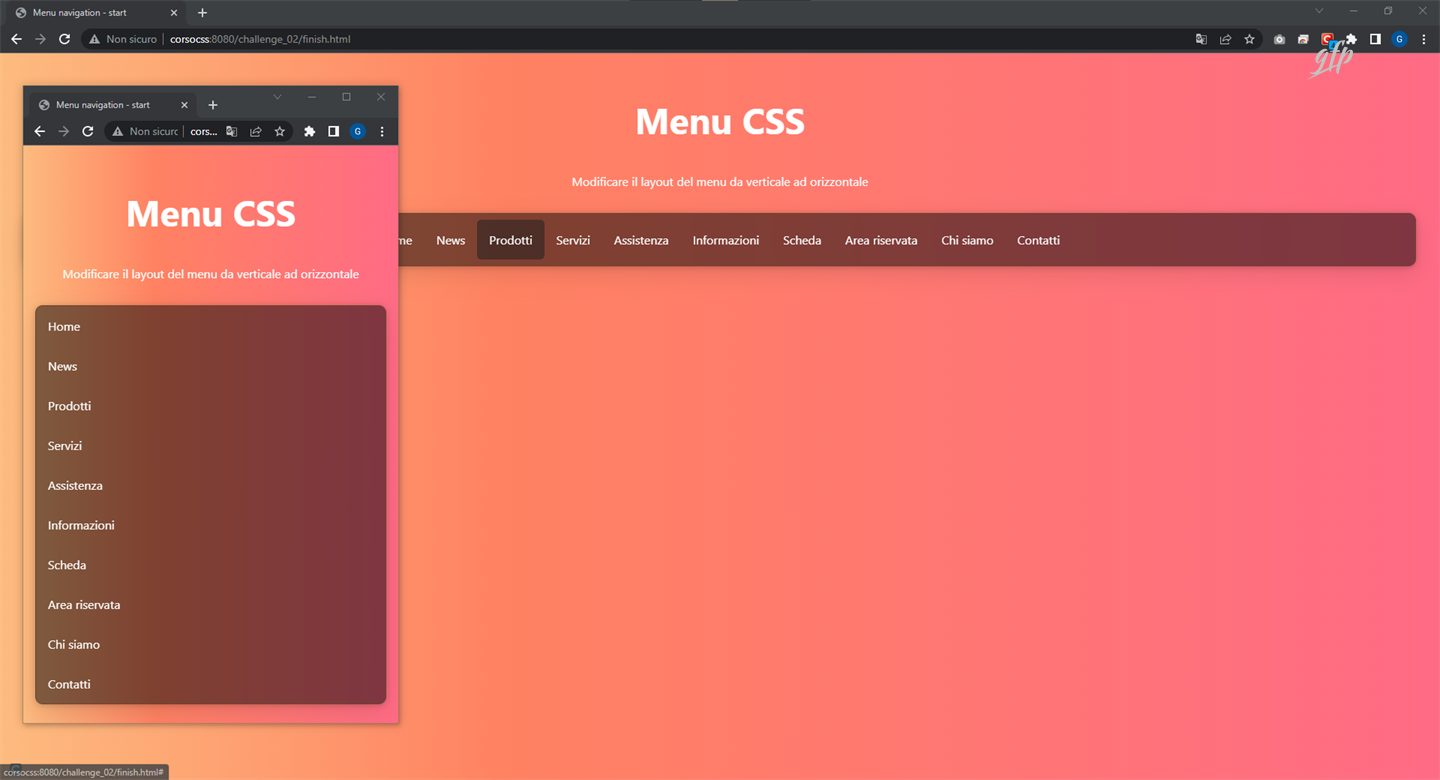The height and width of the screenshot is (780, 1440).
Task: Go back in the large background browser window
Action: click(16, 39)
